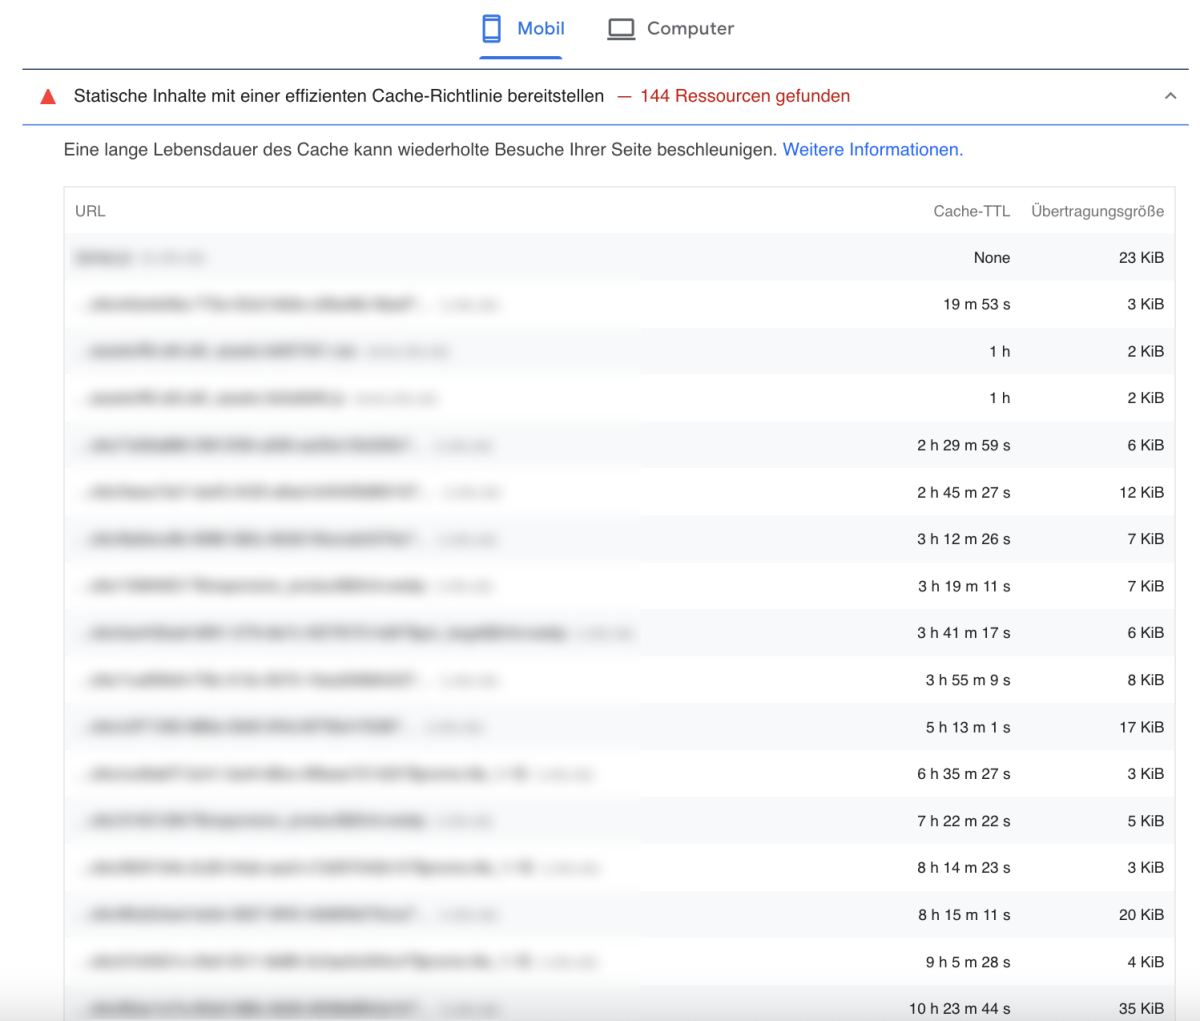
Task: Select the 4 KiB size cell
Action: pos(1146,962)
